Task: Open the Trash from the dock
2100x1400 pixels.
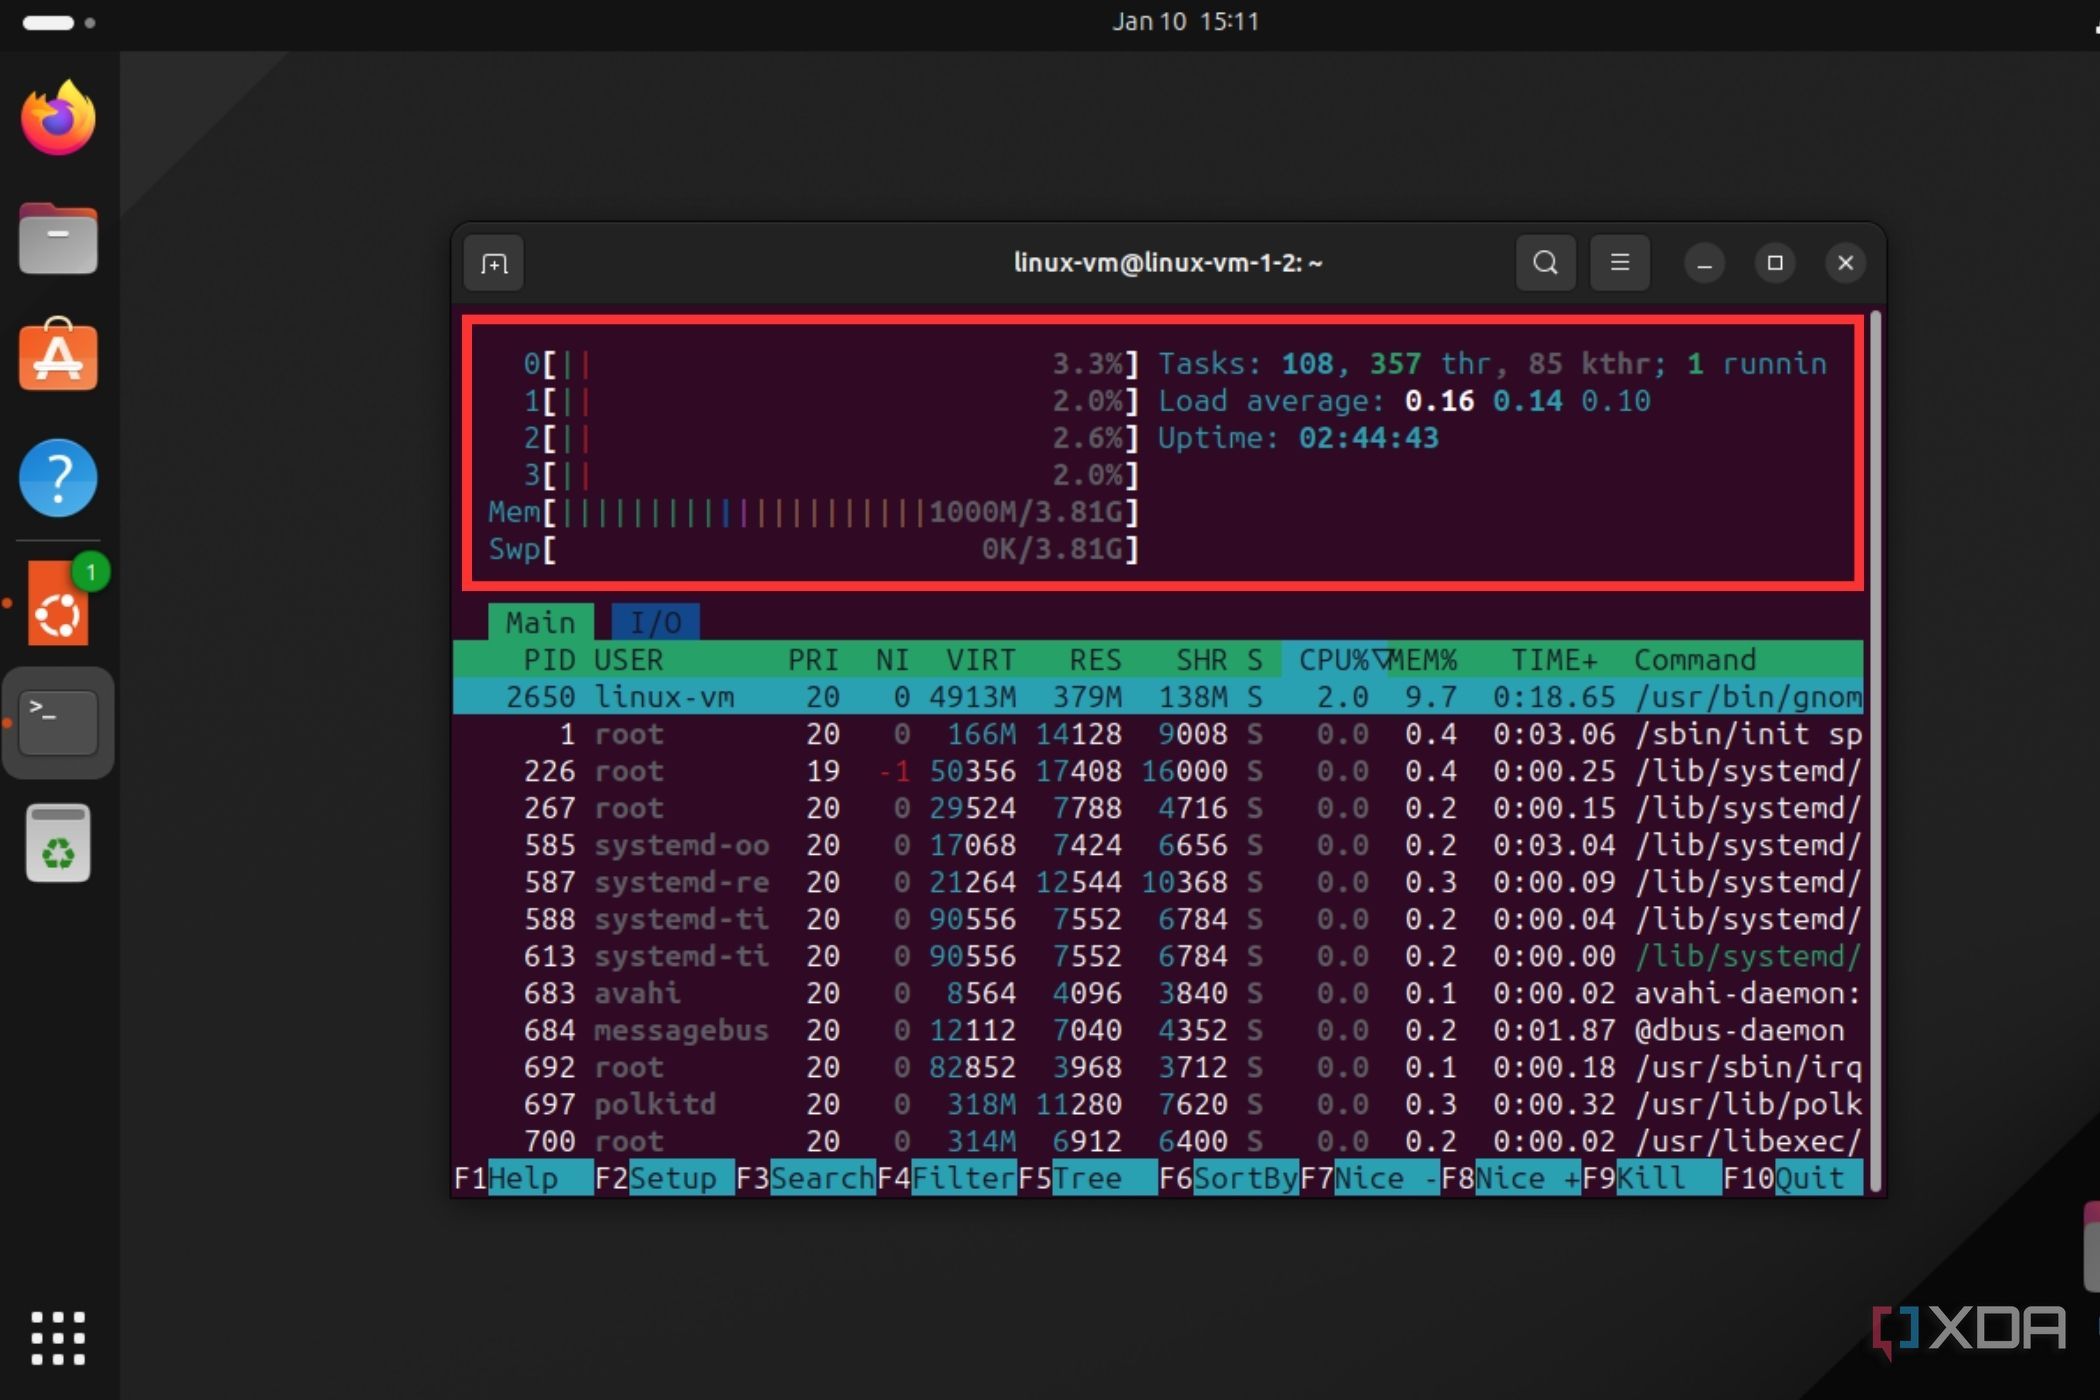Action: click(58, 843)
